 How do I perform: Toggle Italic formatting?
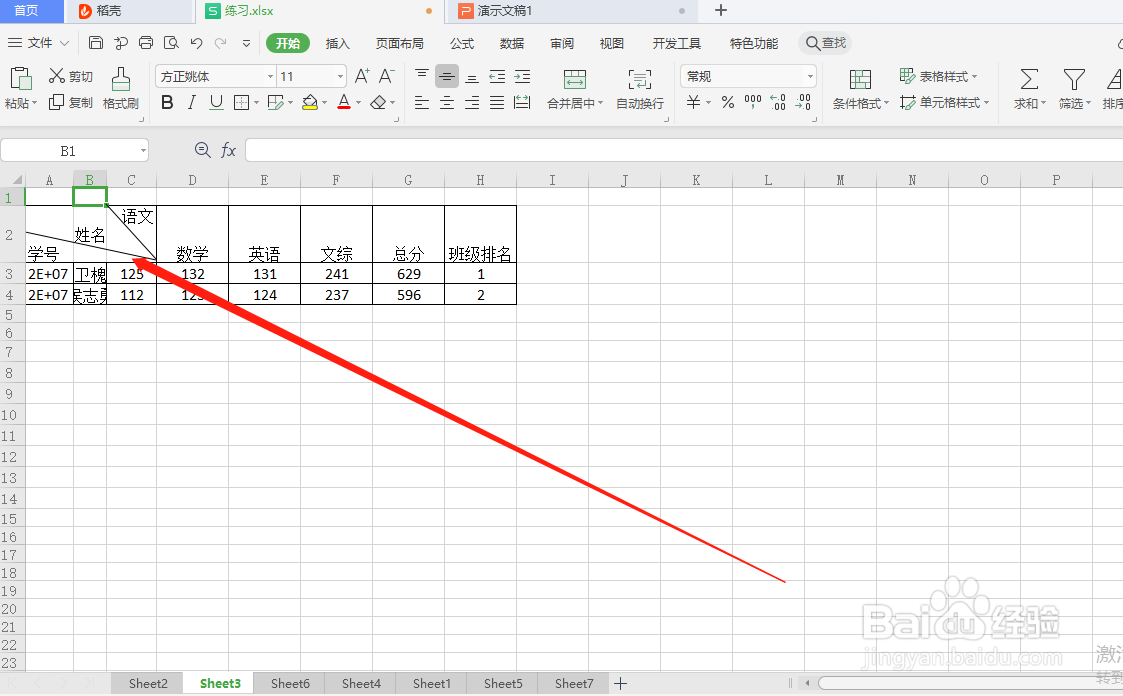tap(191, 102)
